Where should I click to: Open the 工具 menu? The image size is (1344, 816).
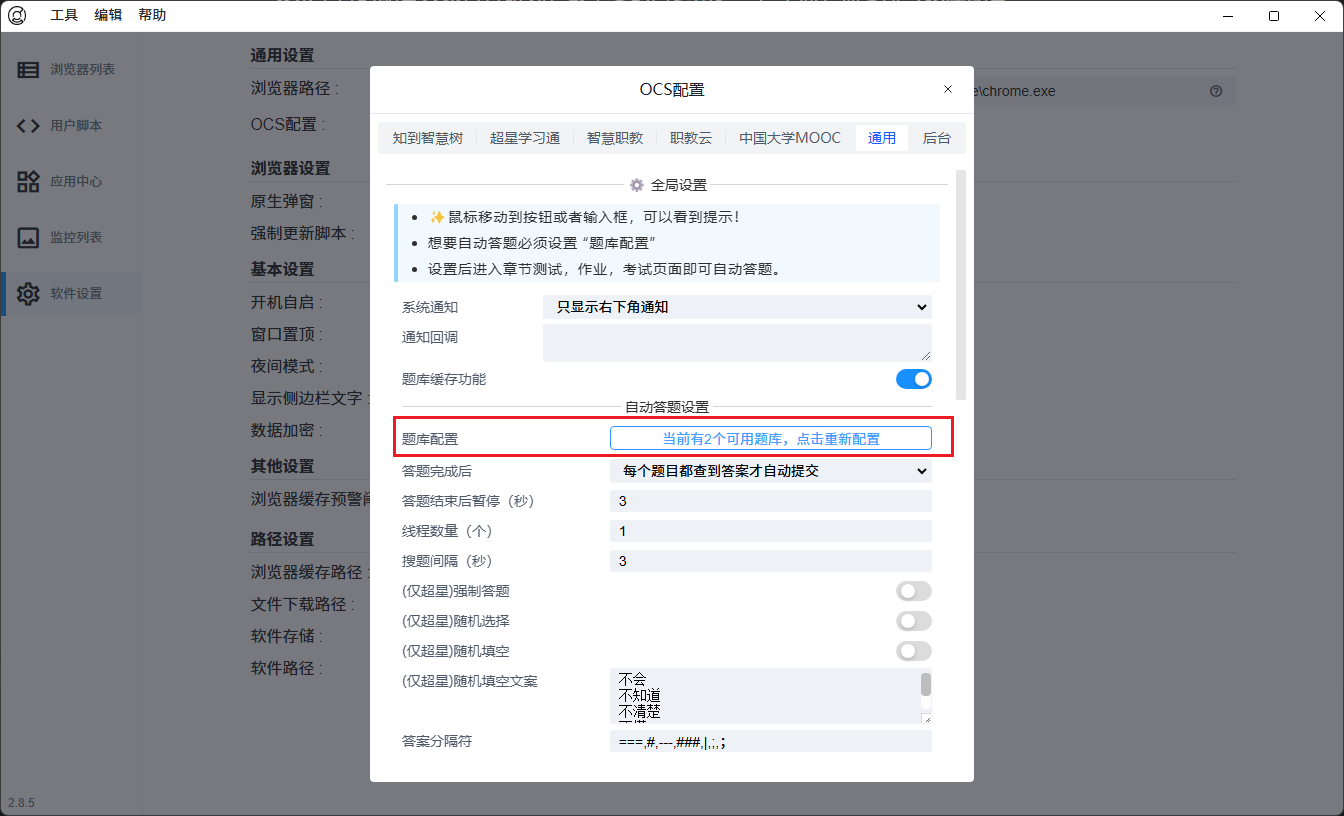click(64, 15)
